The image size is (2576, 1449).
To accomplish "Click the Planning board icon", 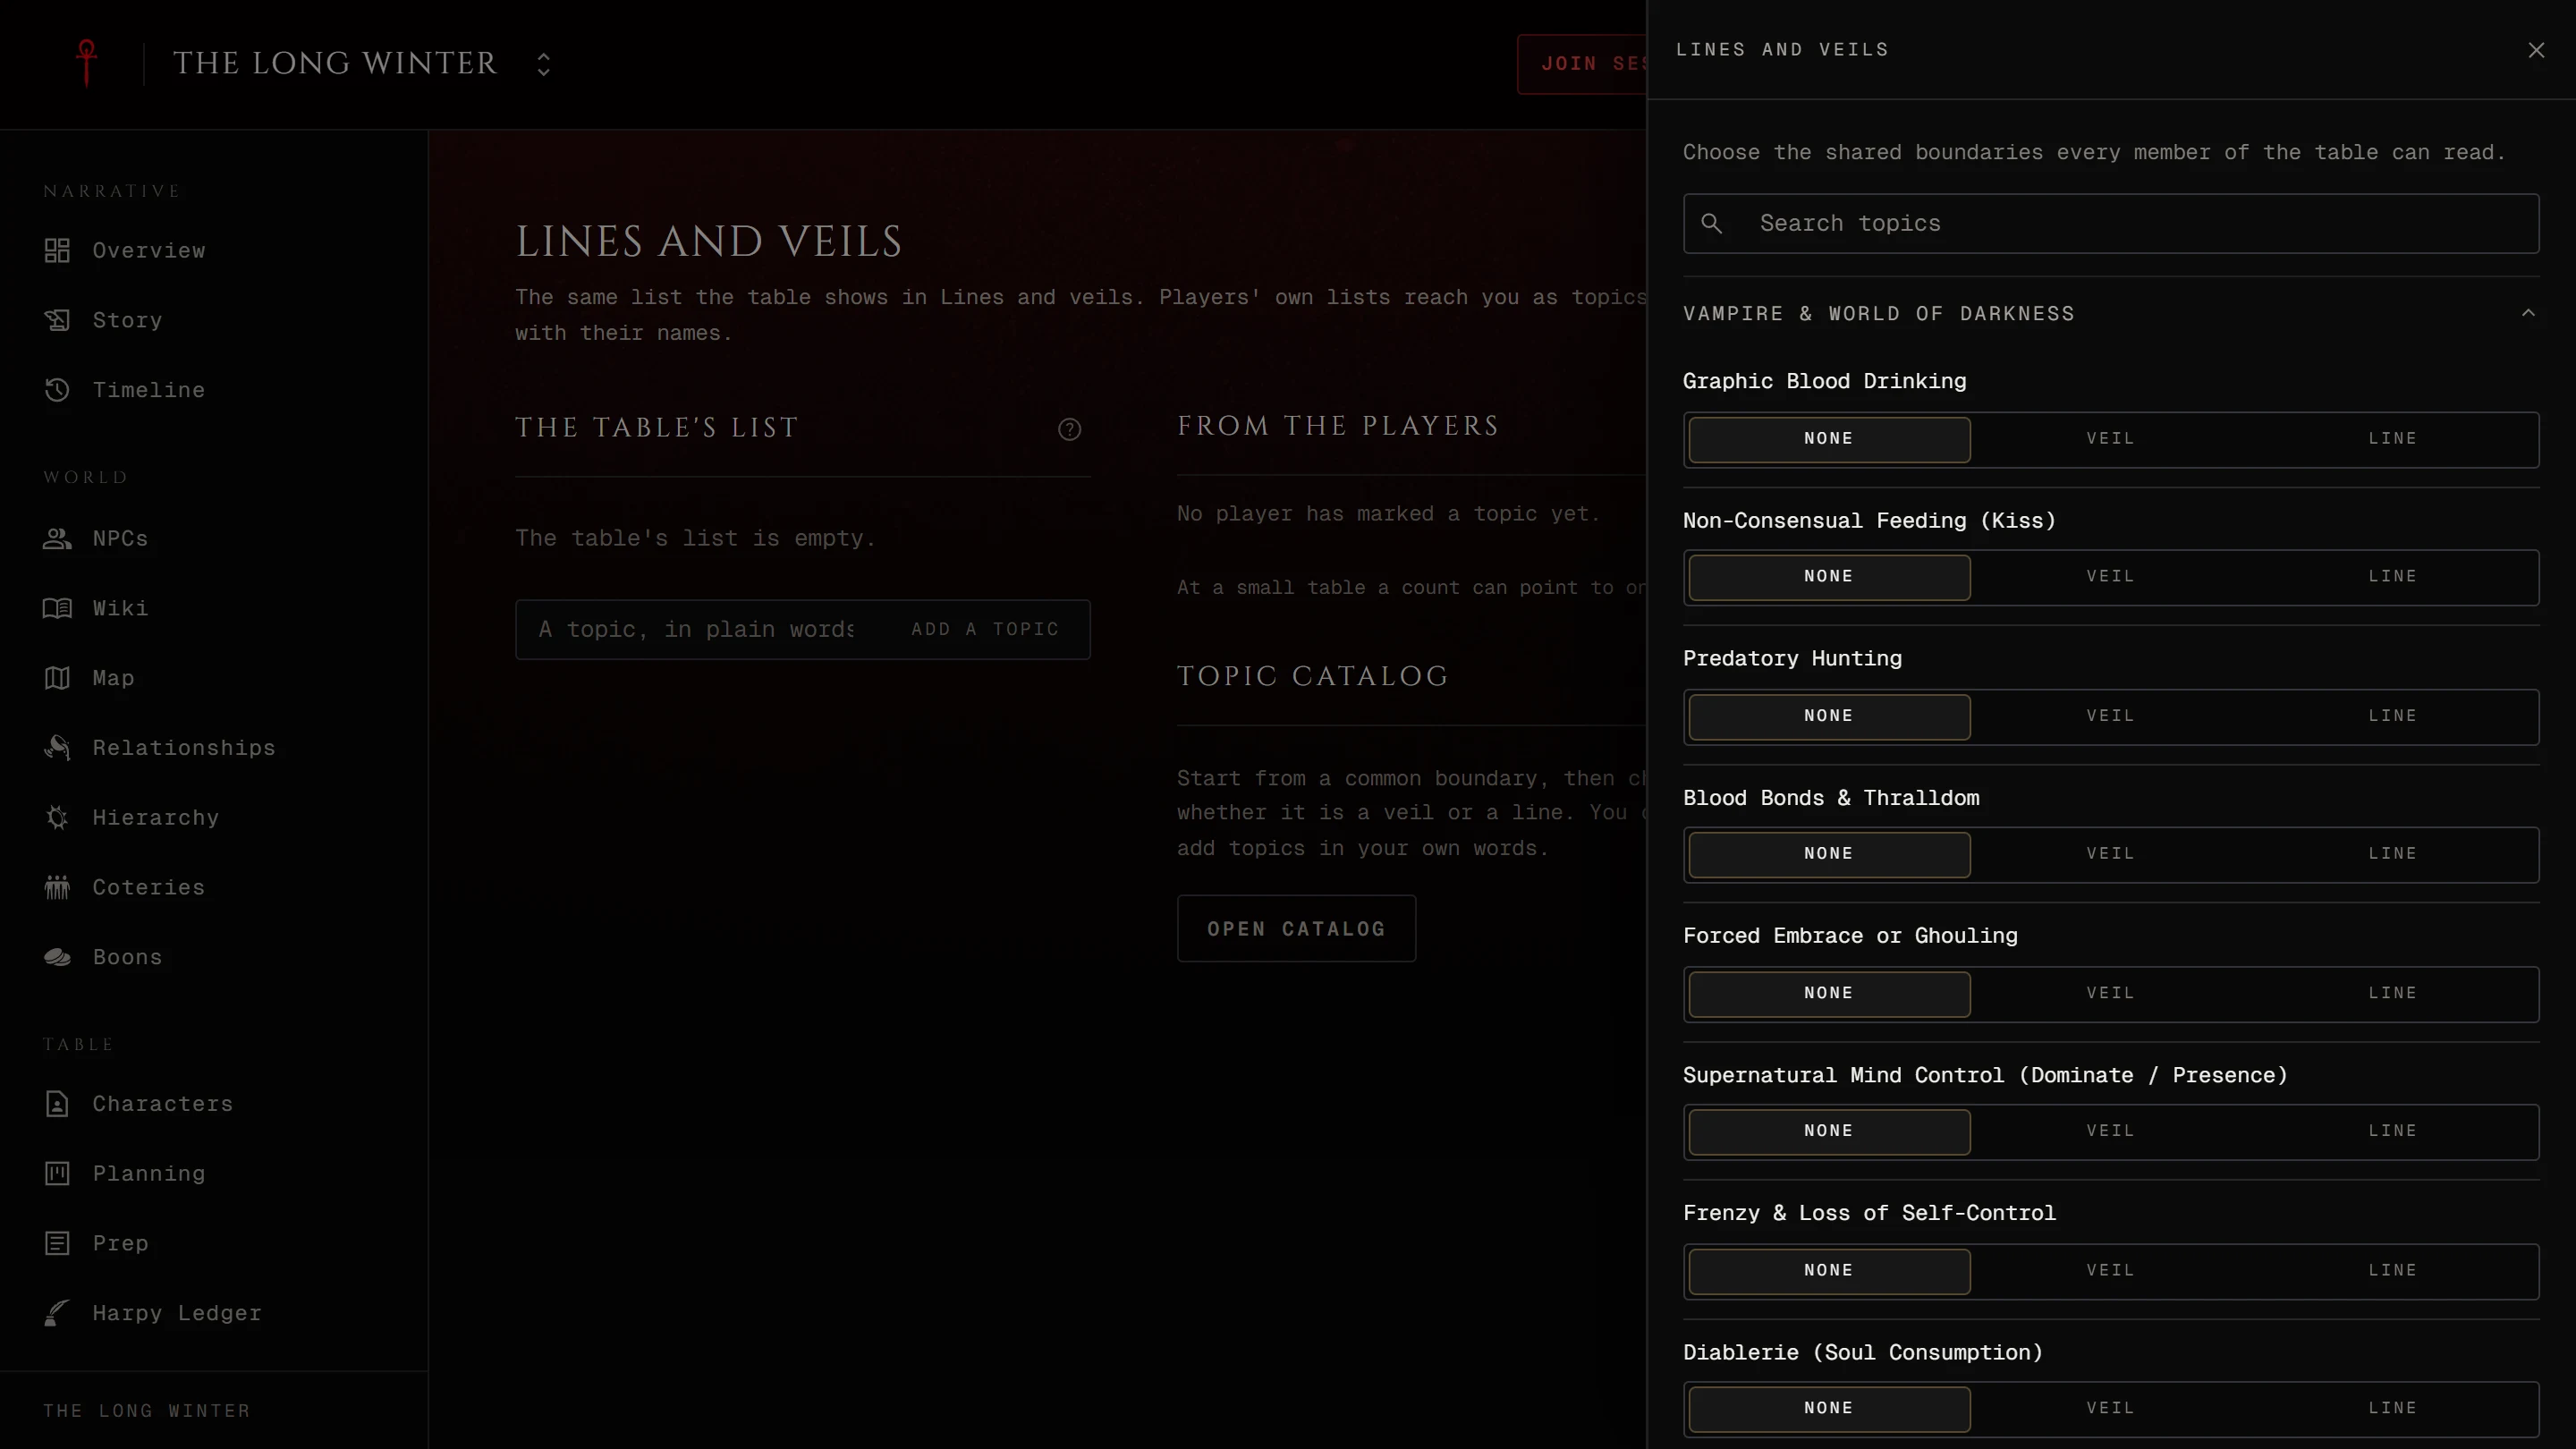I will [57, 1173].
